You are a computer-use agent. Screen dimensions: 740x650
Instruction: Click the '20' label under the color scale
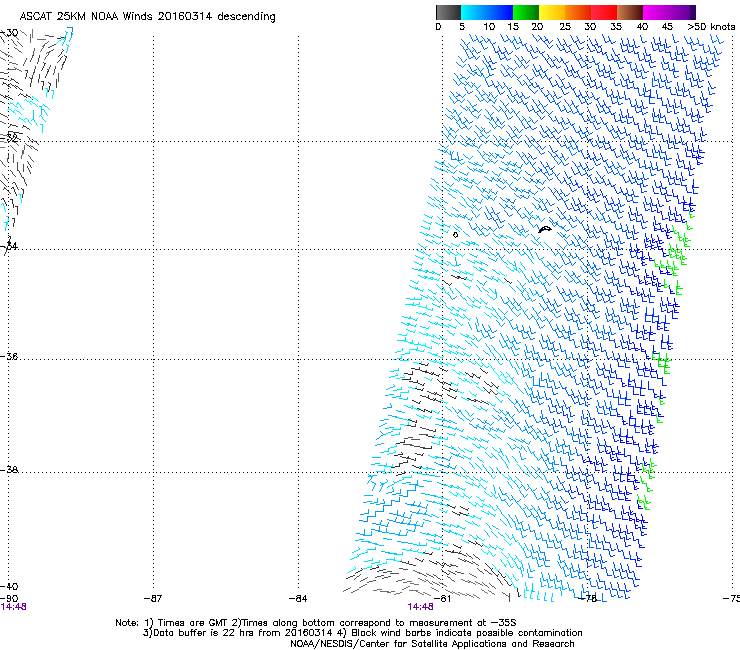538,27
